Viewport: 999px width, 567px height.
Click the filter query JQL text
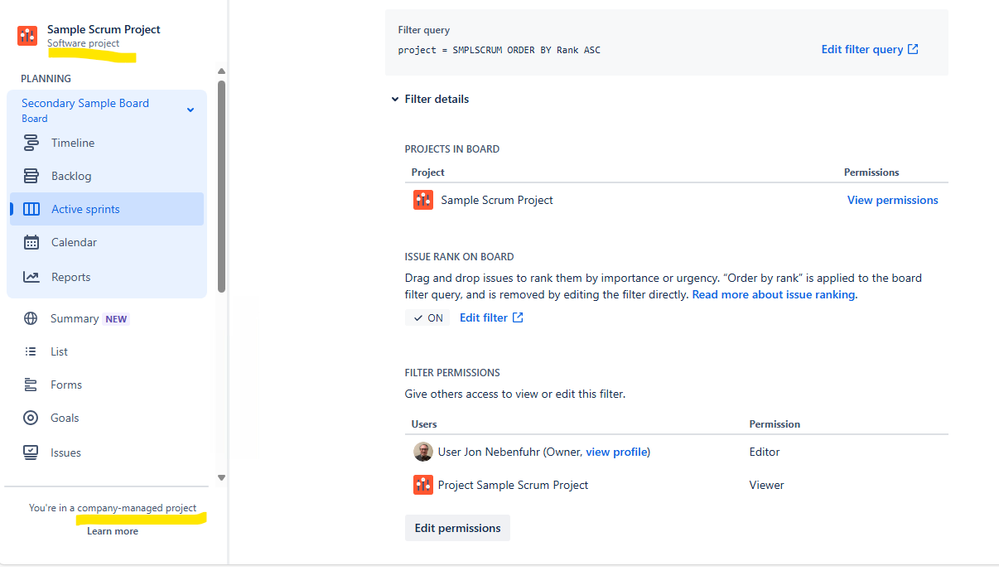pos(499,50)
